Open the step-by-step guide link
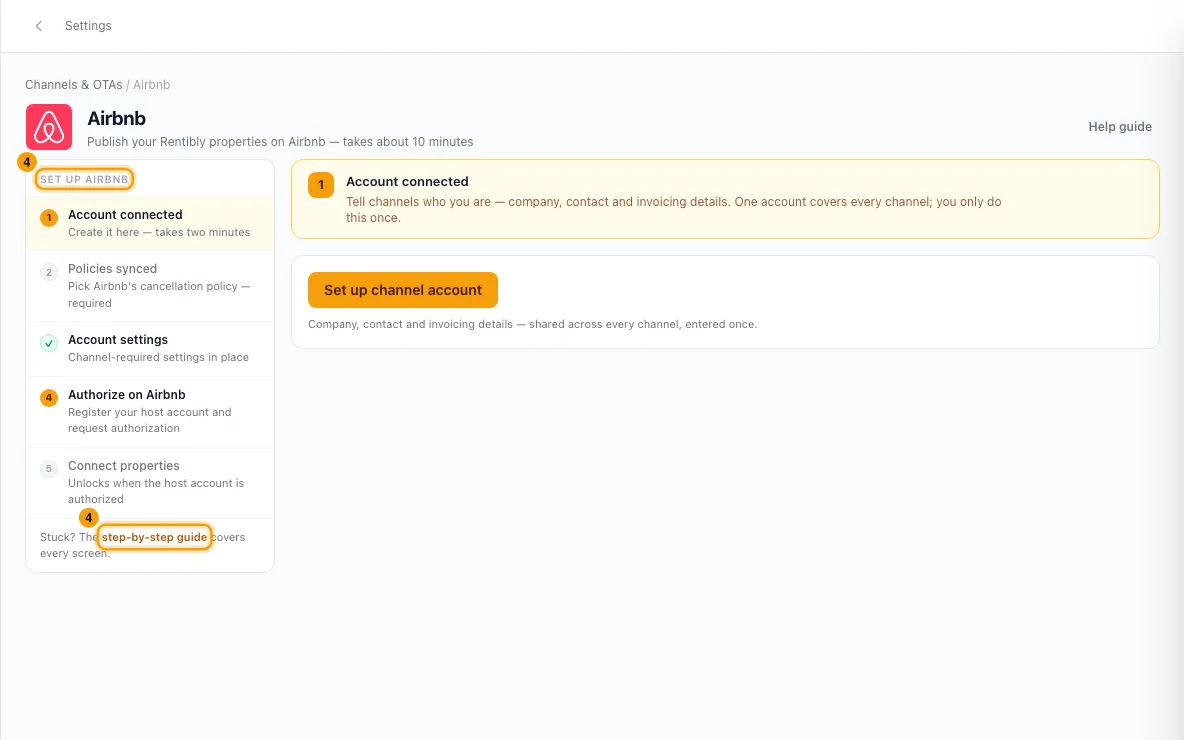 coord(154,537)
